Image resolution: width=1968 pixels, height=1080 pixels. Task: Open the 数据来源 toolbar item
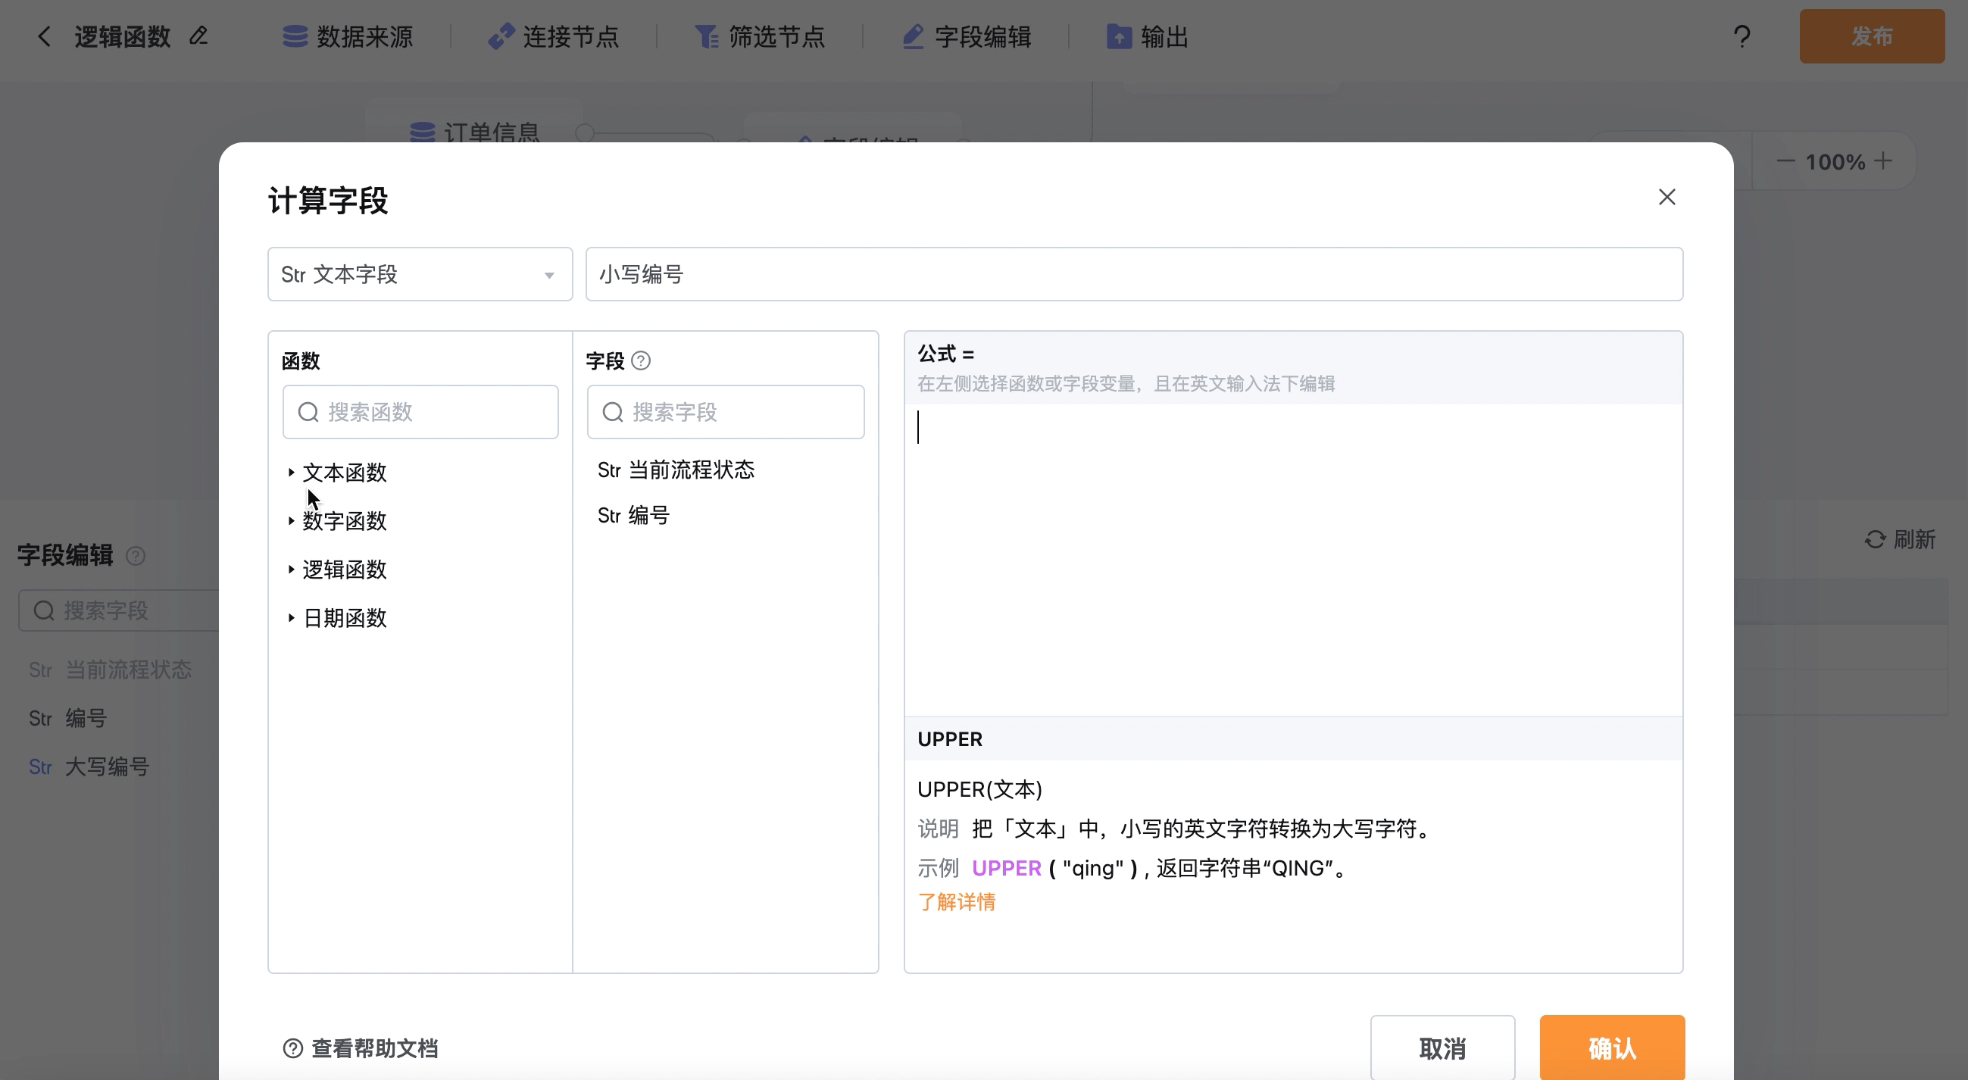(348, 37)
